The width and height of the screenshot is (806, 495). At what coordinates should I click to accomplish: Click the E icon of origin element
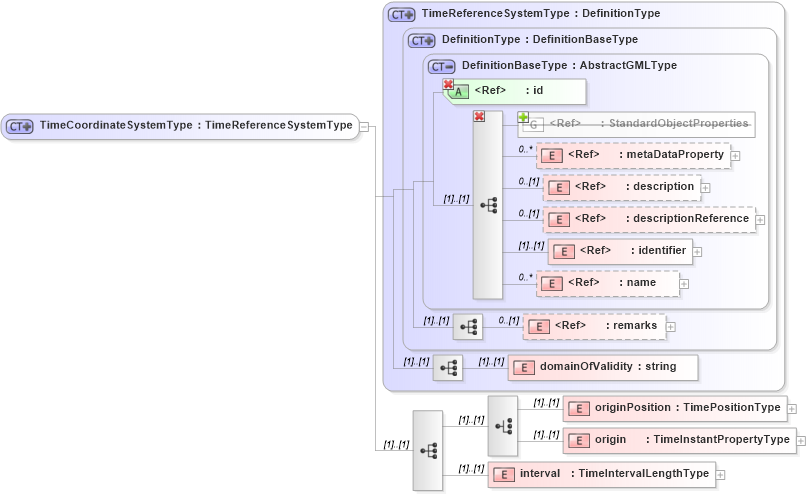tap(579, 441)
